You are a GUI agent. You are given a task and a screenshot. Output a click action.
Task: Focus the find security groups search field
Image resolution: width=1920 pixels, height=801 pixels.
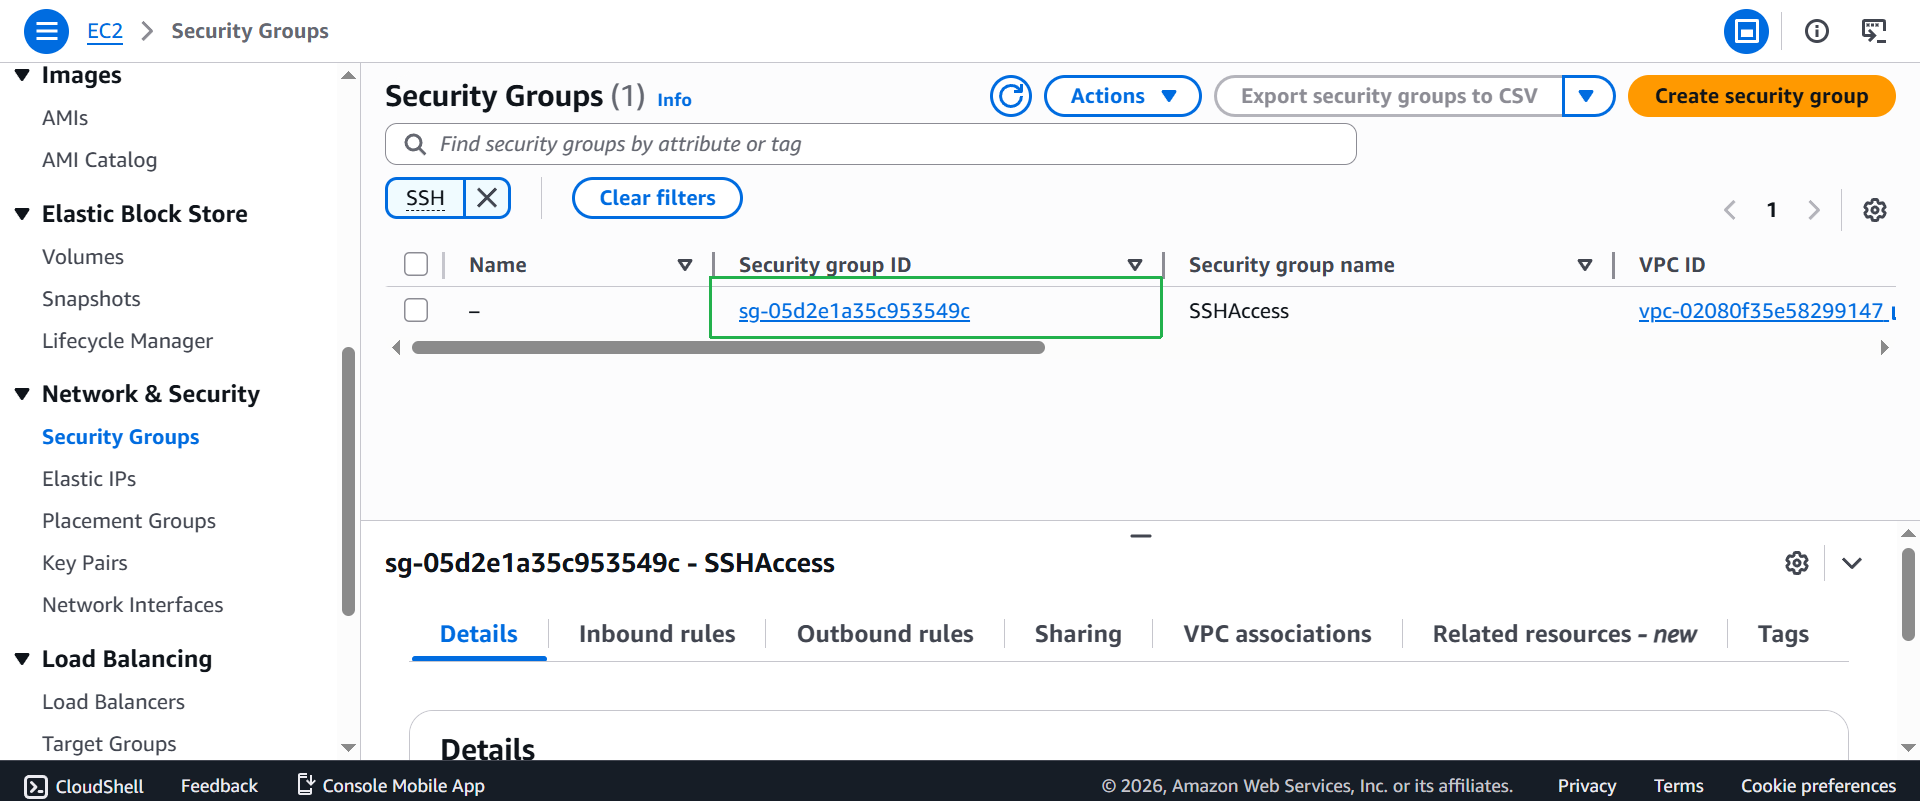pyautogui.click(x=870, y=144)
